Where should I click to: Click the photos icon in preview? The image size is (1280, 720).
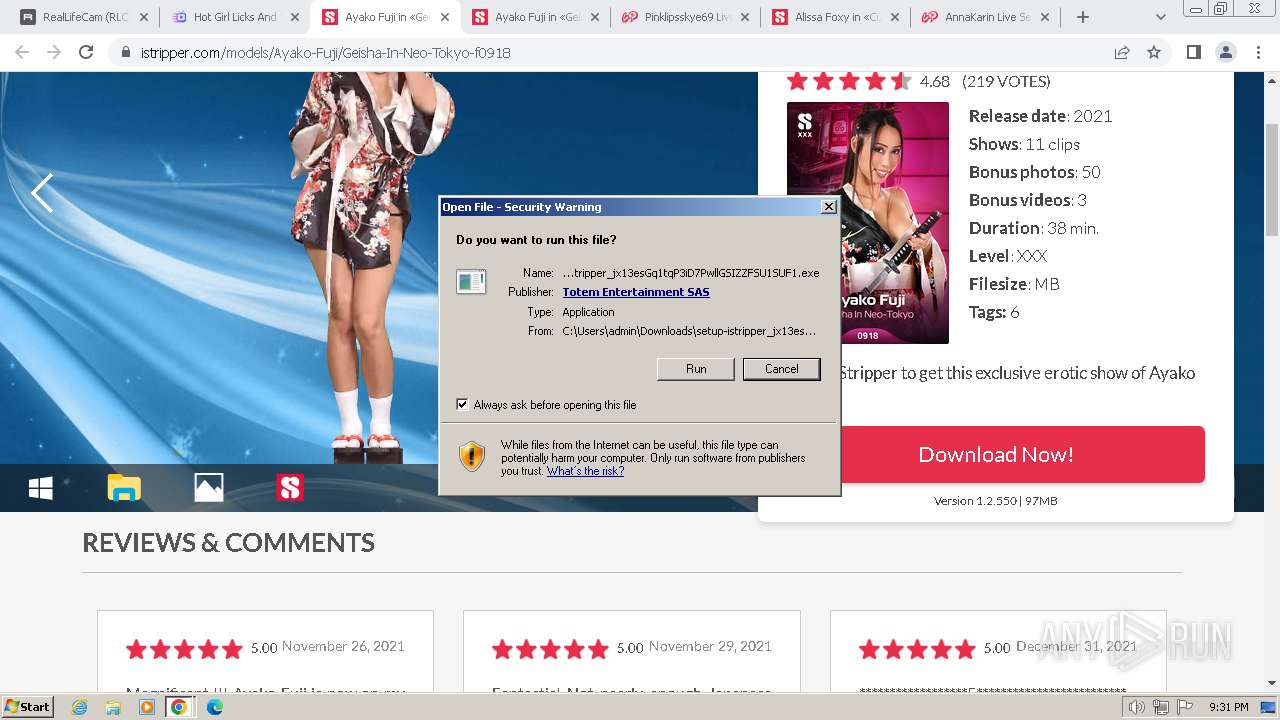click(x=208, y=488)
